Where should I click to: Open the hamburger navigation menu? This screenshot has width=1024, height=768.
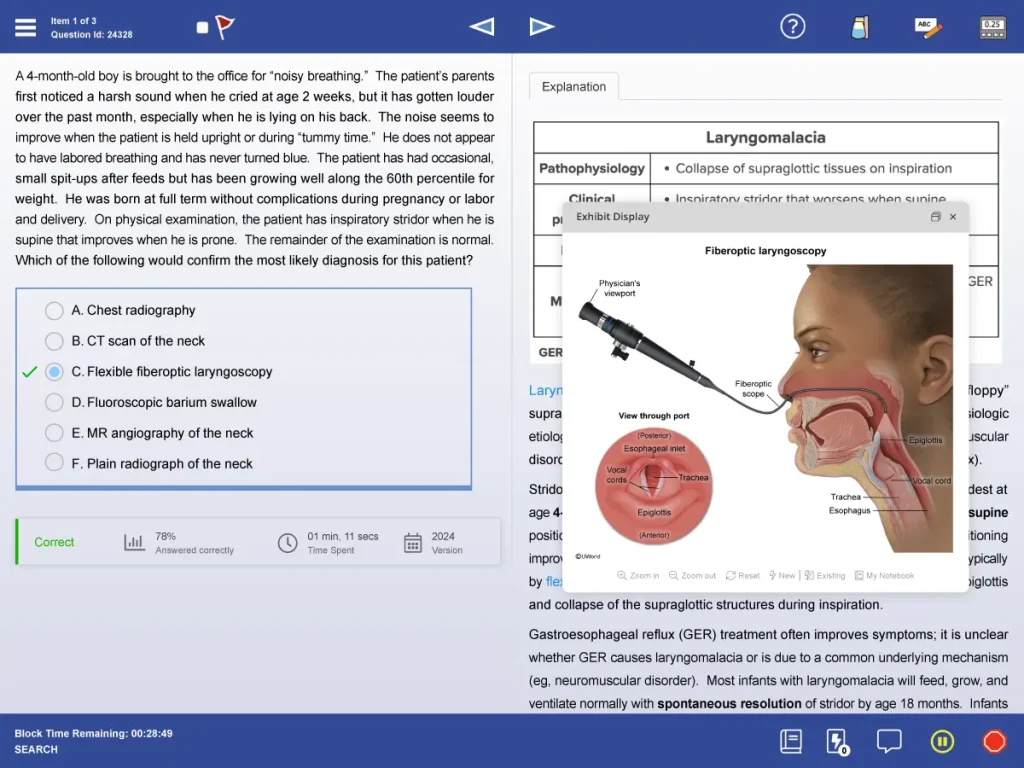tap(26, 27)
